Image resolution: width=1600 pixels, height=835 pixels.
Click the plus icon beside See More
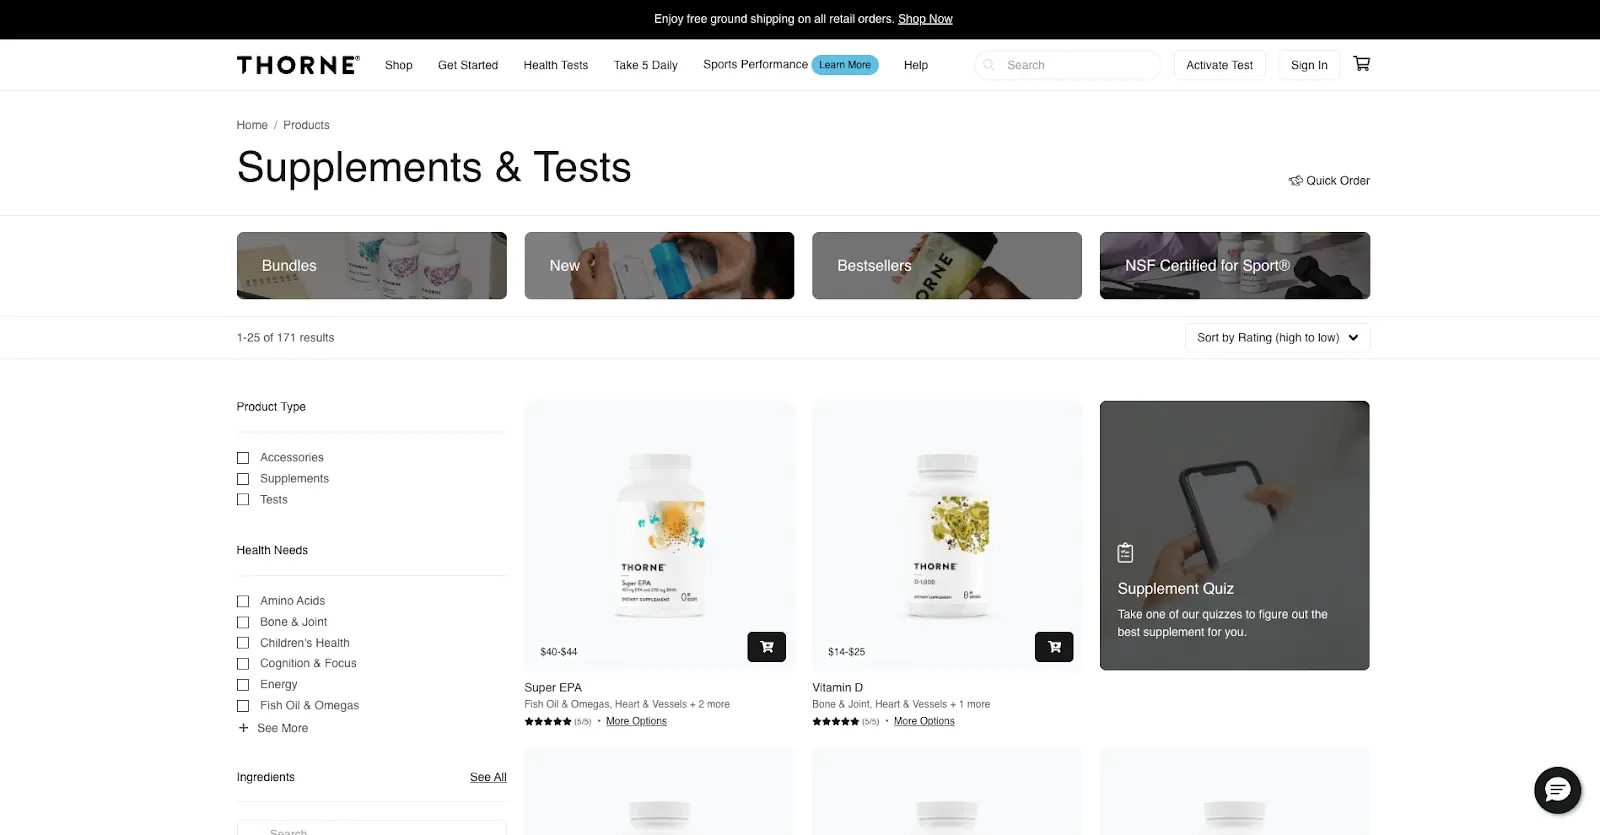pos(243,728)
